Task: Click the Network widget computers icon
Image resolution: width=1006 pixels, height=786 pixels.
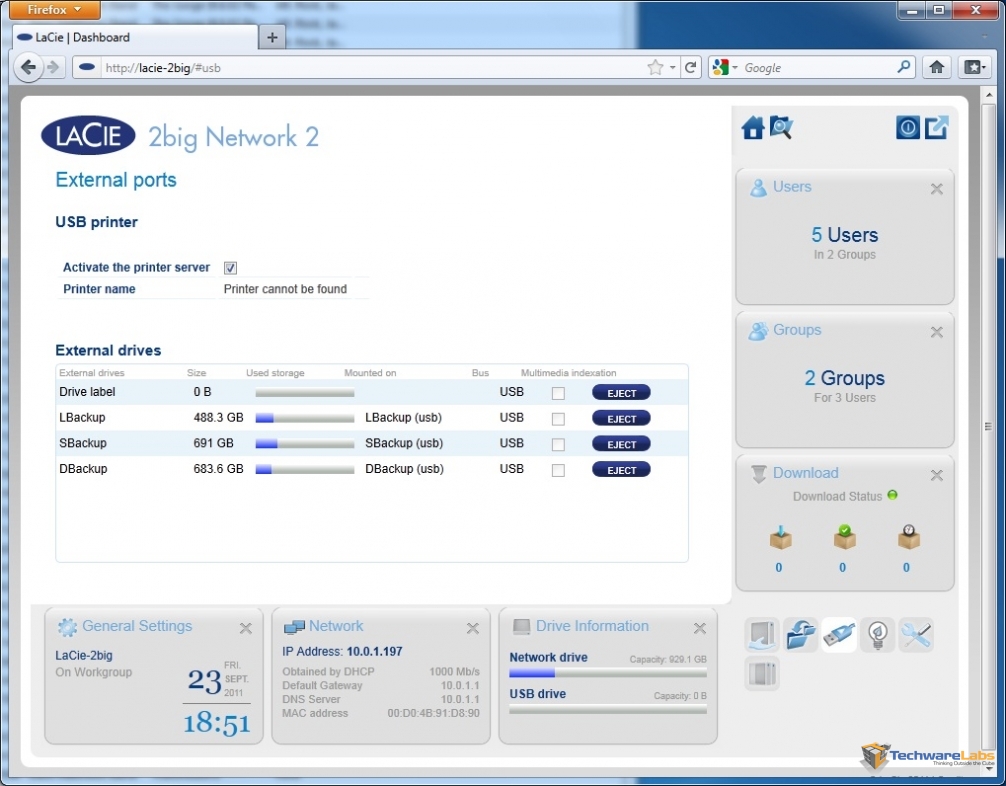Action: [x=294, y=627]
